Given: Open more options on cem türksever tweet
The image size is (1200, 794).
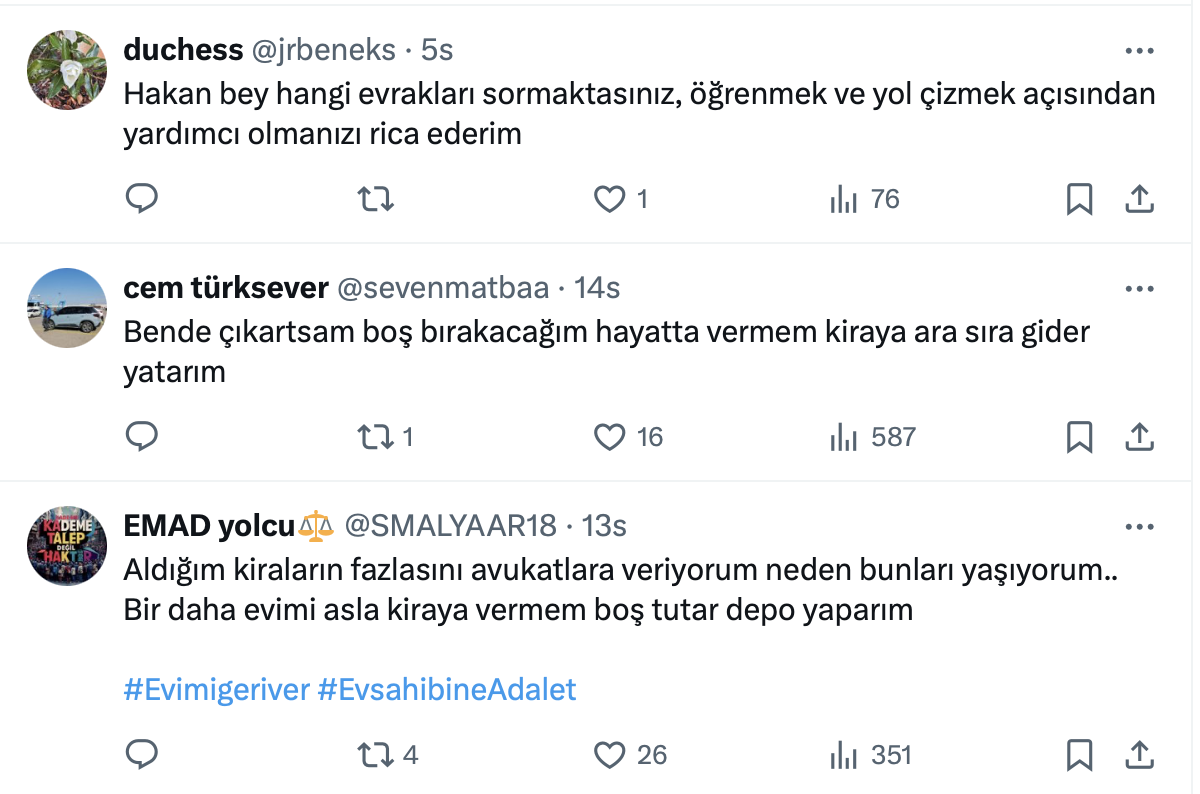Looking at the screenshot, I should pos(1140,289).
